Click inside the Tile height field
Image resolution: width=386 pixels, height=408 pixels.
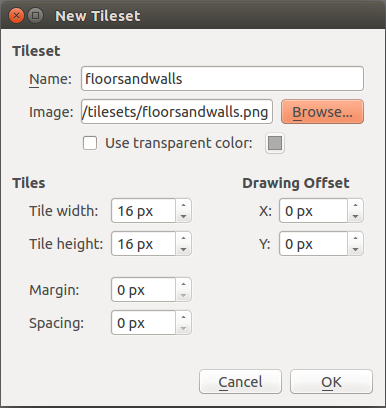[144, 244]
